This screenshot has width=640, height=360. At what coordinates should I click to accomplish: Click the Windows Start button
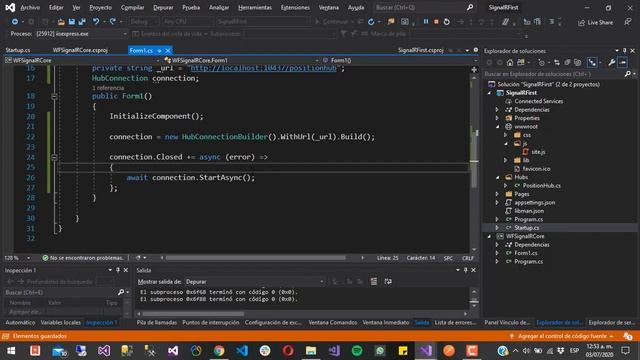[11, 351]
